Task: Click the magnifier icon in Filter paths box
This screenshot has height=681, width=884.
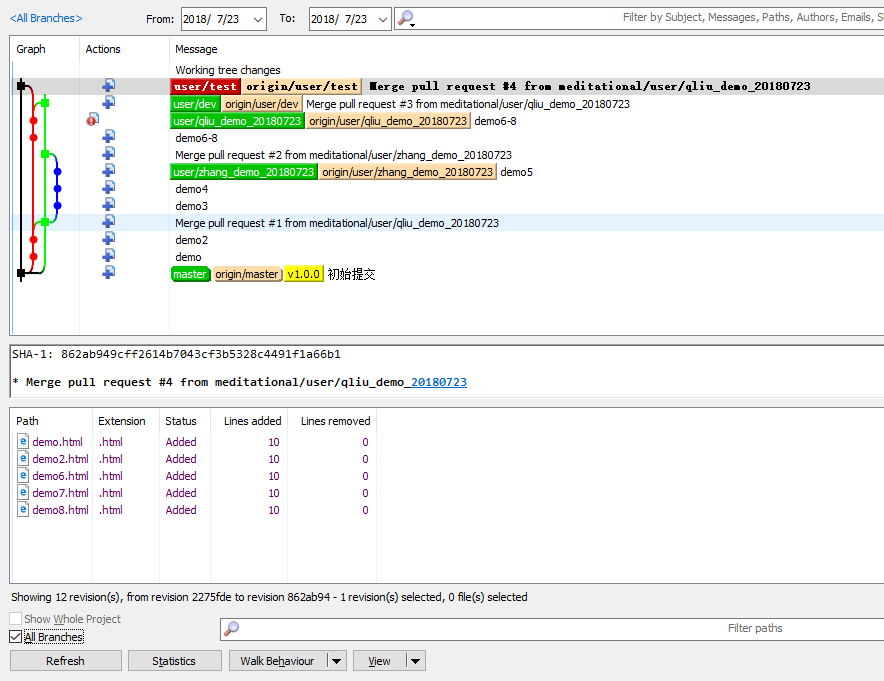Action: pyautogui.click(x=232, y=629)
